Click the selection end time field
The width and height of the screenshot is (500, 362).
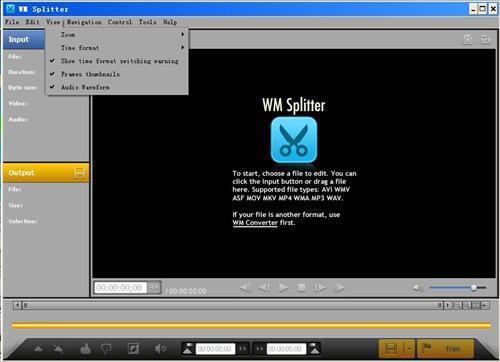286,349
